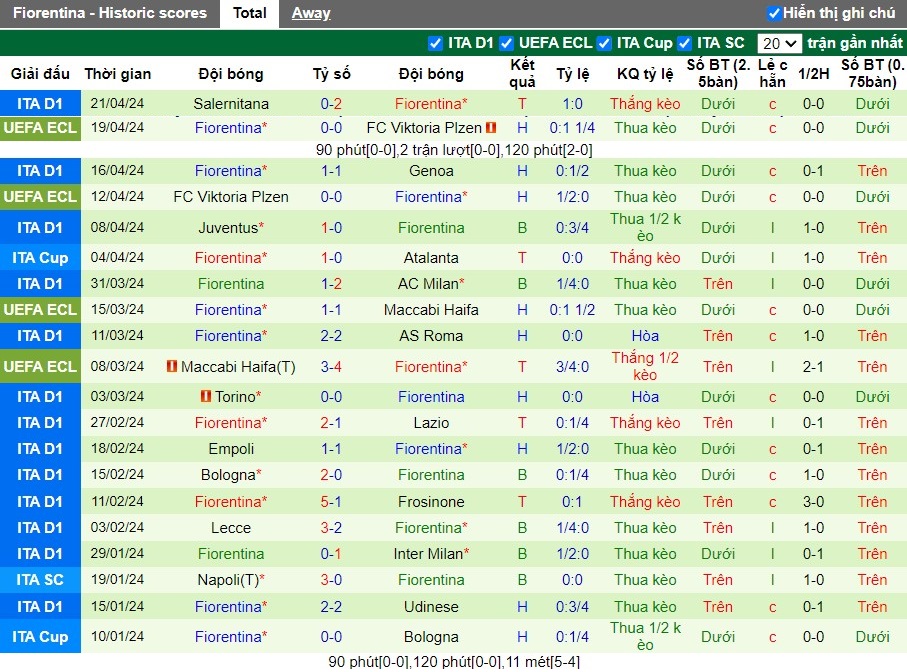
Task: Click the UEFA ECL league cell on 08/03/24
Action: tap(40, 366)
